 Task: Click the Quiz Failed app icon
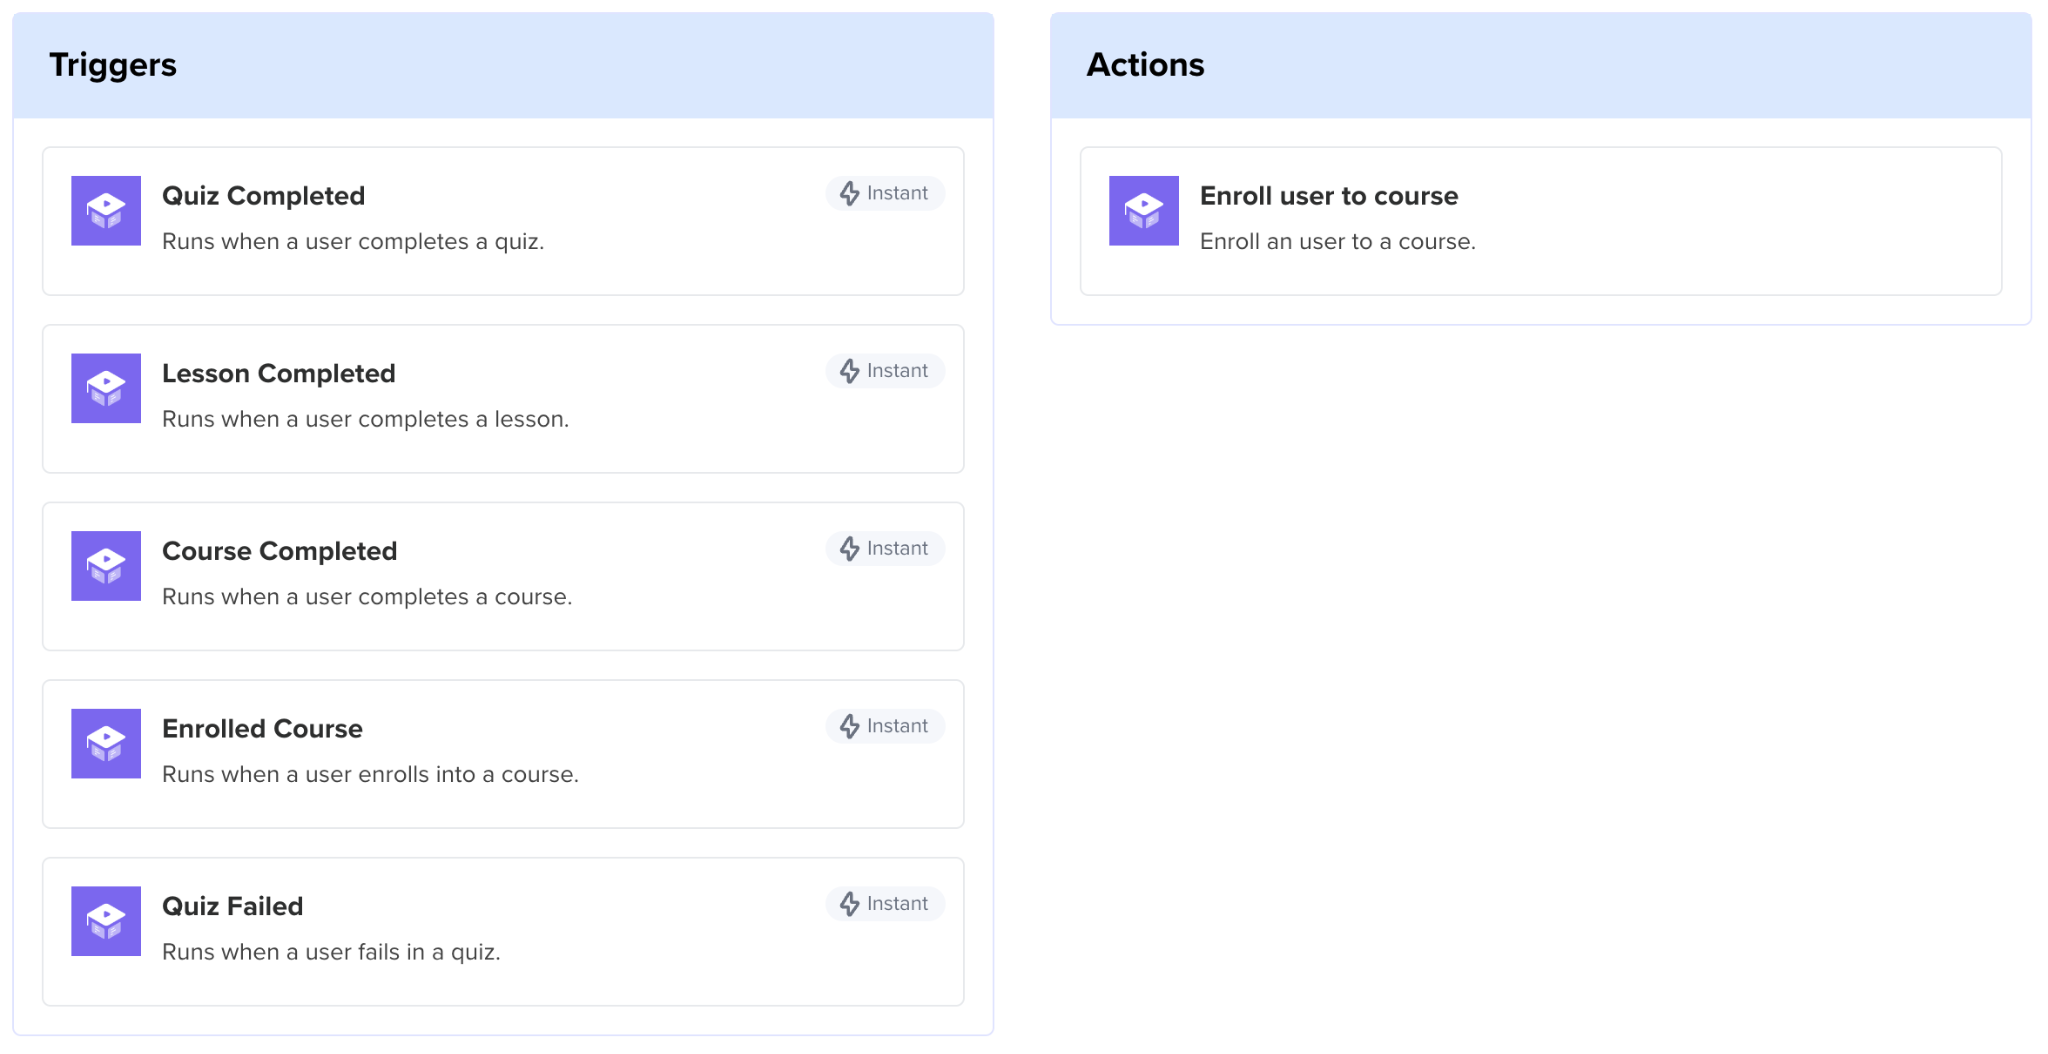pyautogui.click(x=106, y=921)
